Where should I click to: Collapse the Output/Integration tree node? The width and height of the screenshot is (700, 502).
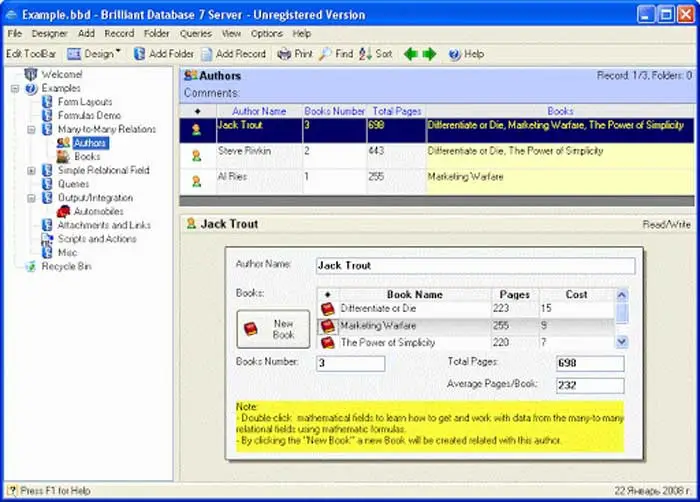tap(31, 198)
